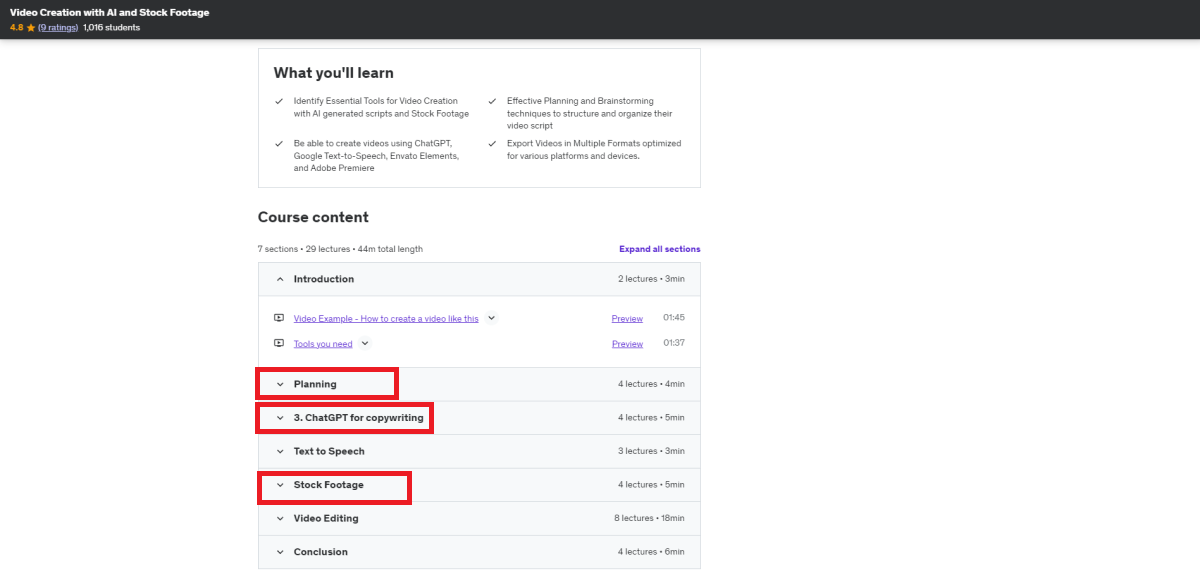Expand the ChatGPT for copywriting section
The image size is (1200, 578).
479,418
